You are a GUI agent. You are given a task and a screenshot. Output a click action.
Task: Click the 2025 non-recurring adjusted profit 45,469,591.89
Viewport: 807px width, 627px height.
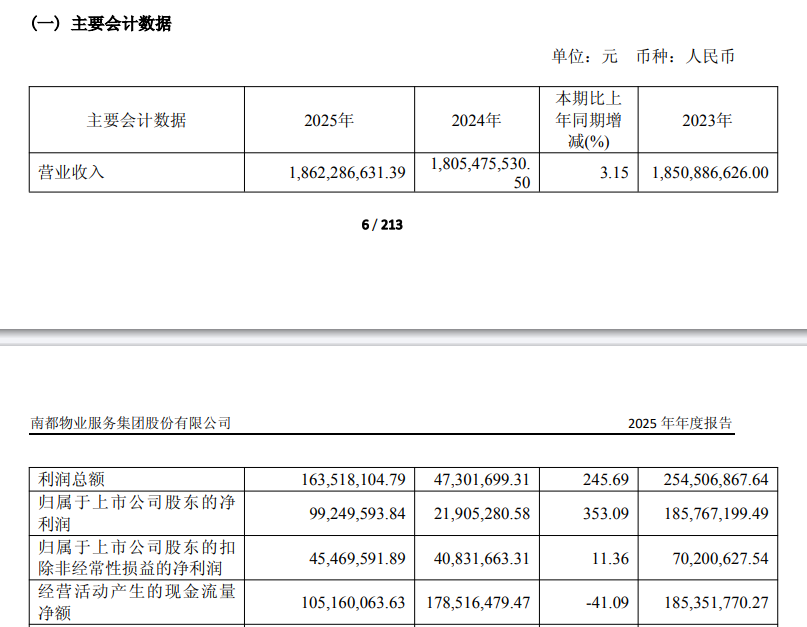tap(353, 558)
